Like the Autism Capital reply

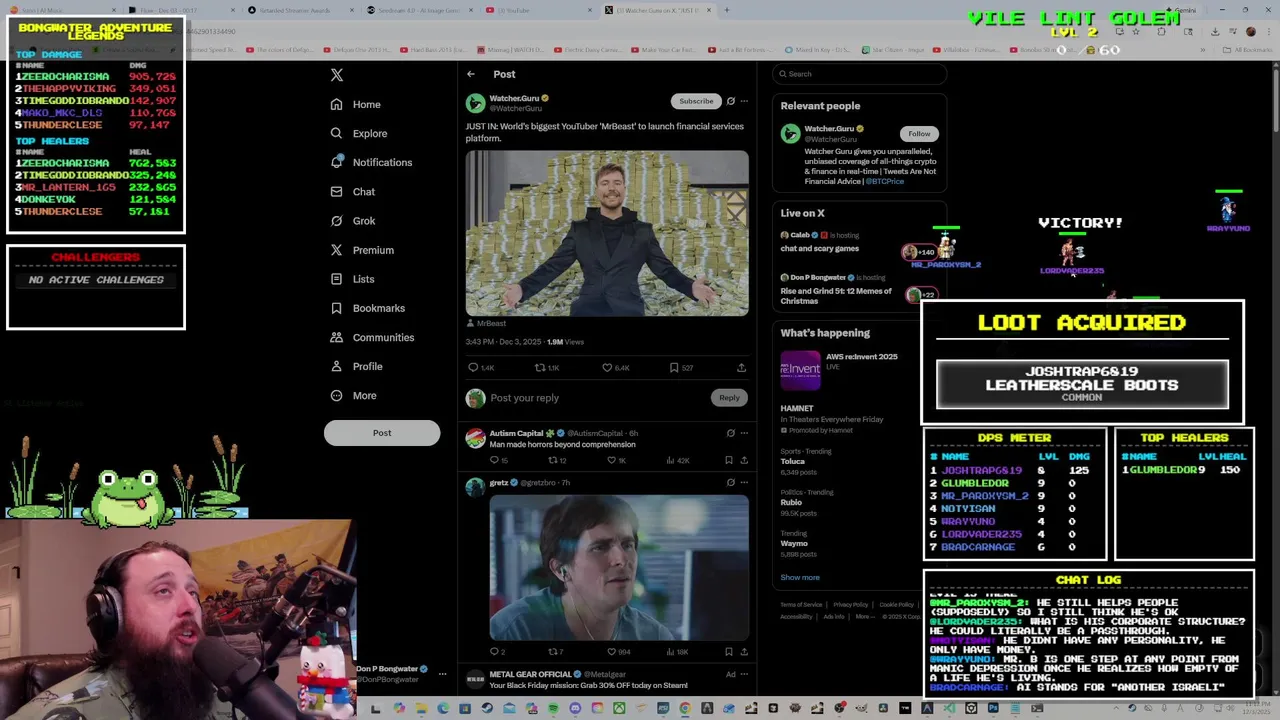612,460
